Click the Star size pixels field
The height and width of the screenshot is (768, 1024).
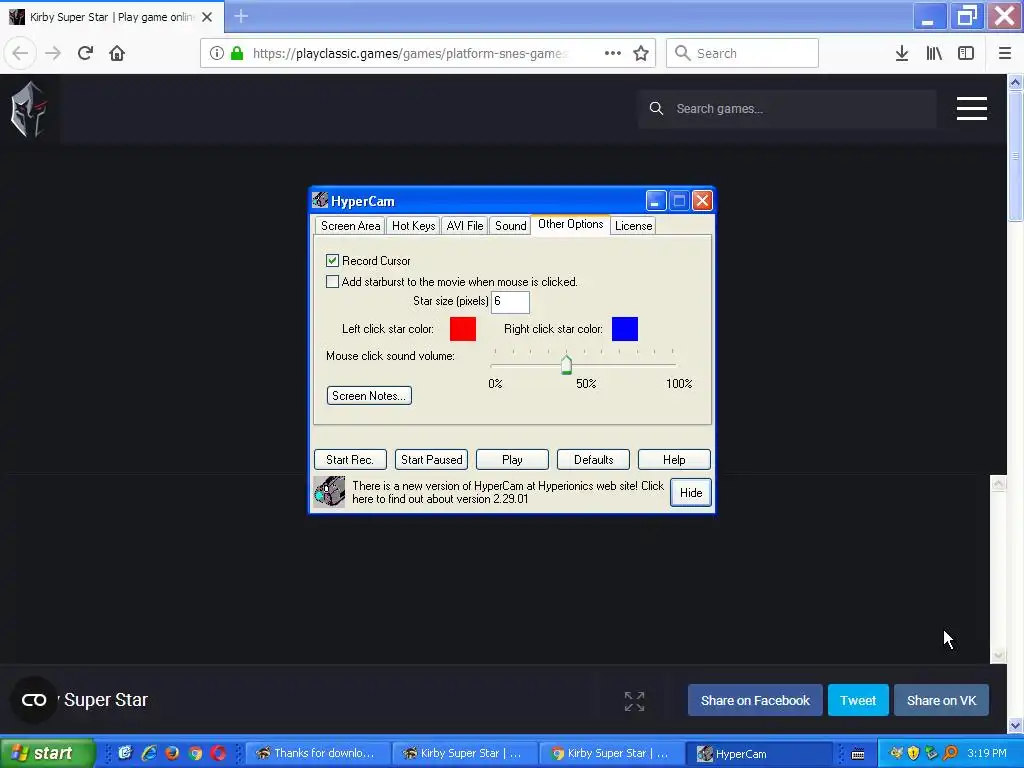510,302
